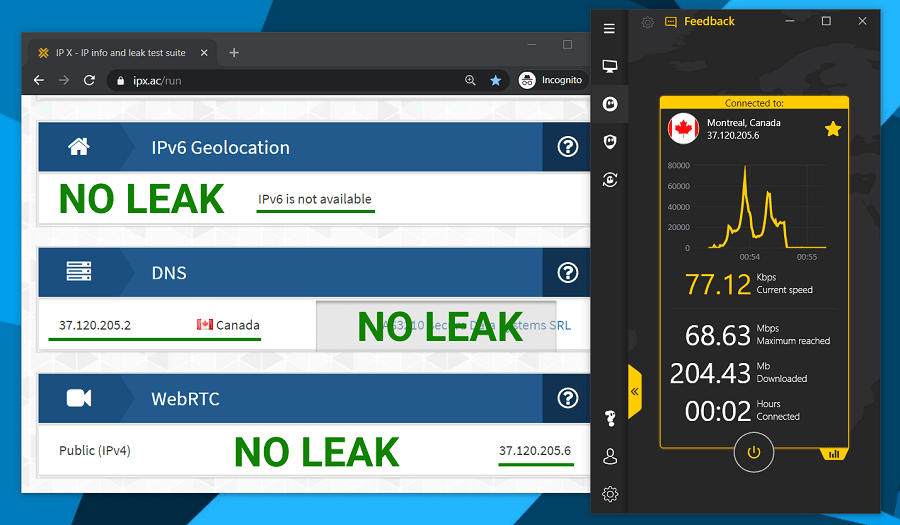Viewport: 900px width, 525px height.
Task: Minimize the CyberGhost window
Action: click(790, 21)
